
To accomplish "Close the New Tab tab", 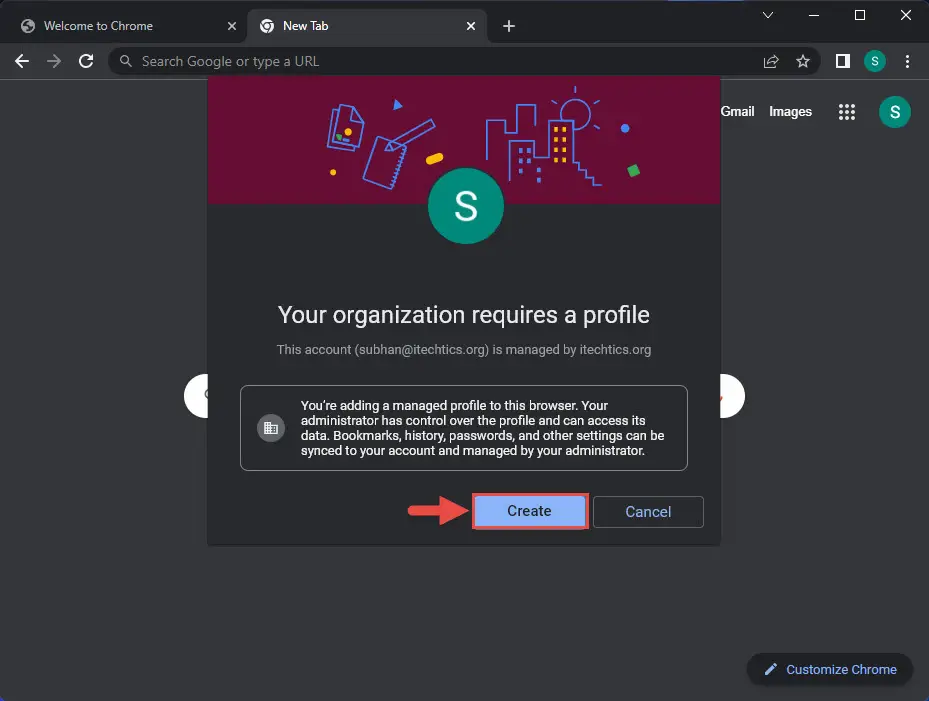I will click(470, 26).
